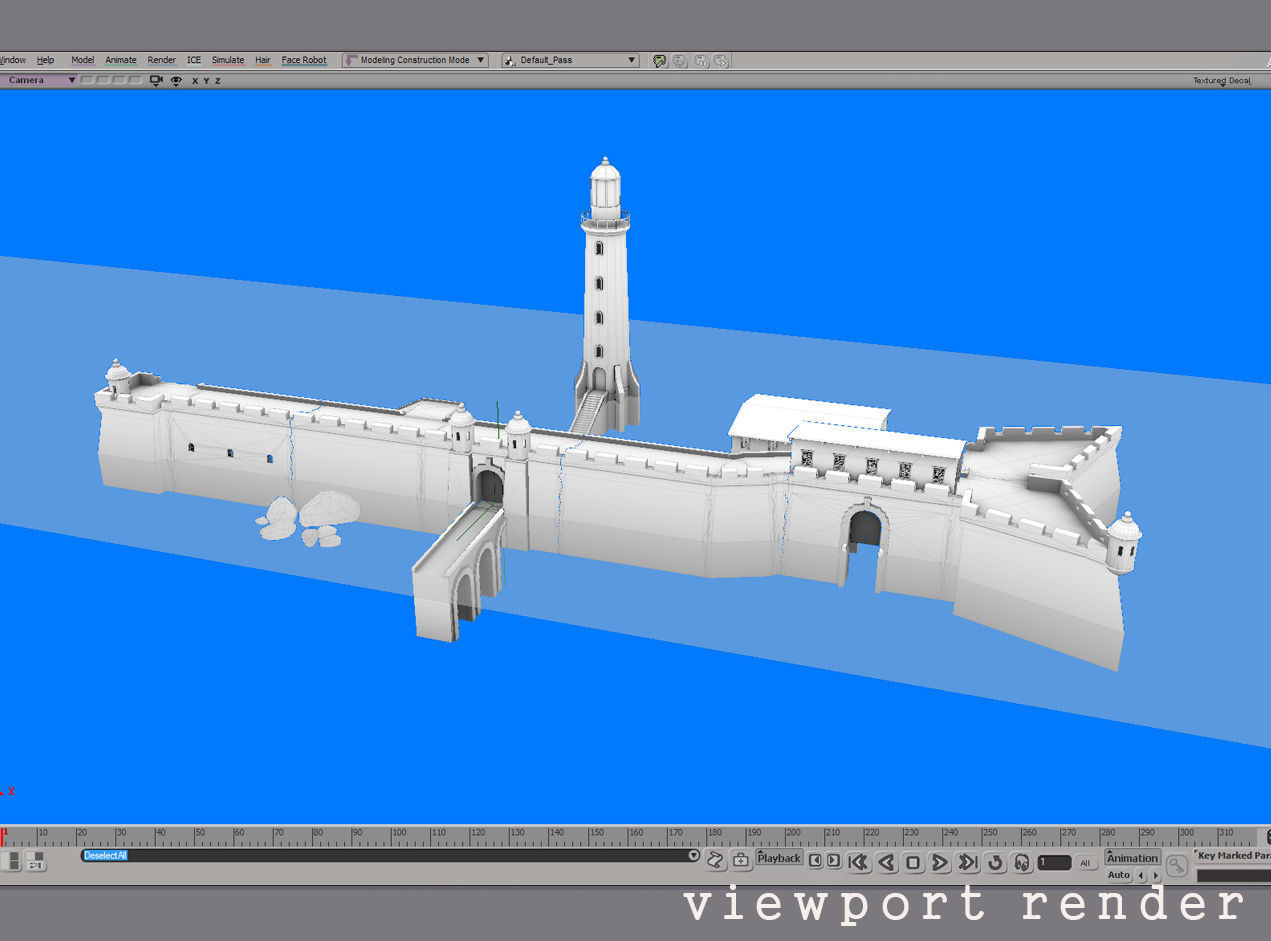Select the third viewport memo cam slot
Viewport: 1271px width, 941px height.
[x=117, y=80]
